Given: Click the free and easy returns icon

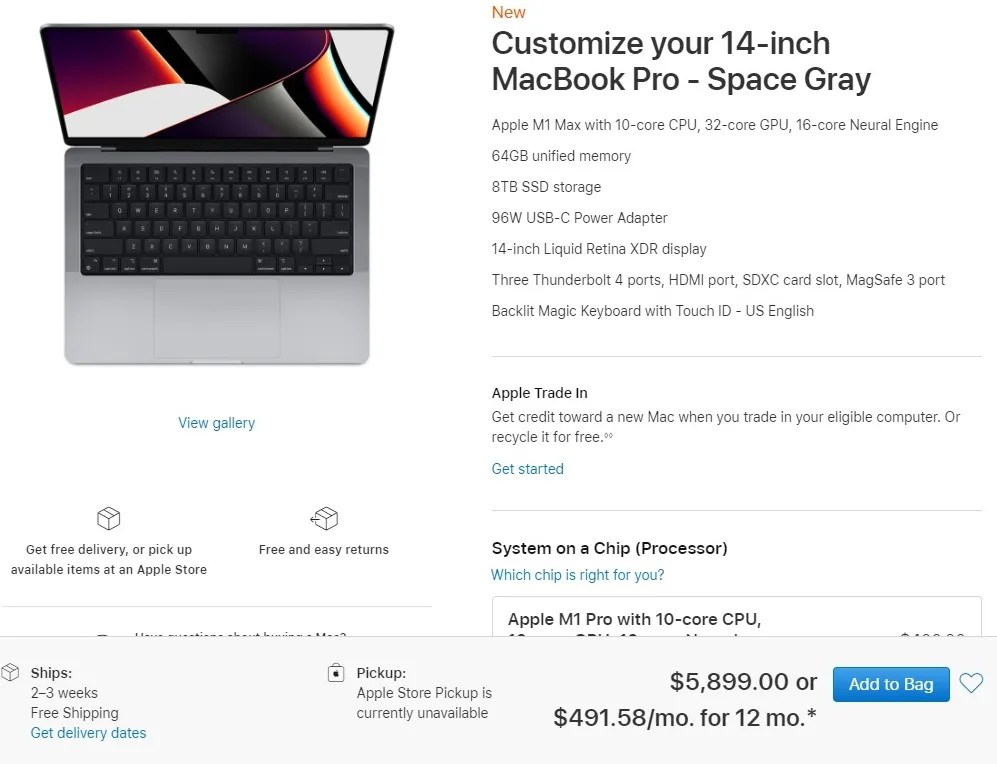Looking at the screenshot, I should (324, 518).
